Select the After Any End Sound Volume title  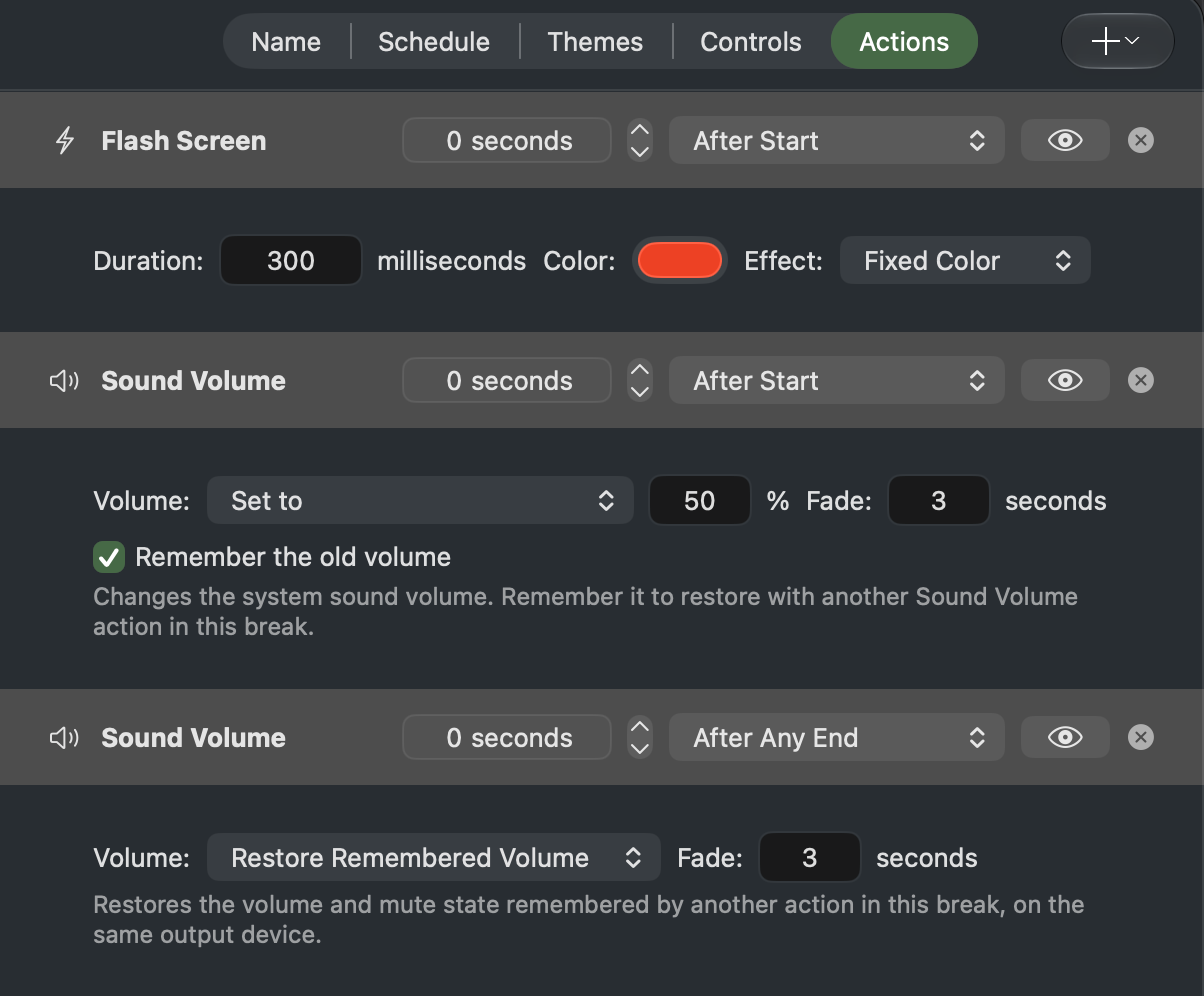pos(194,738)
